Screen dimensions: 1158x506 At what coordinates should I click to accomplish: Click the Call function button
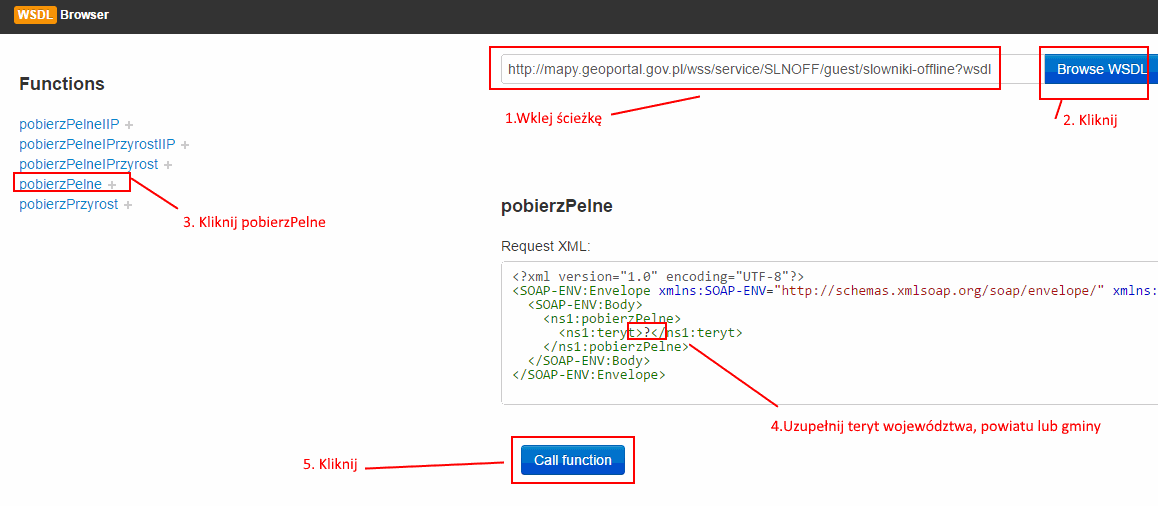pos(573,460)
